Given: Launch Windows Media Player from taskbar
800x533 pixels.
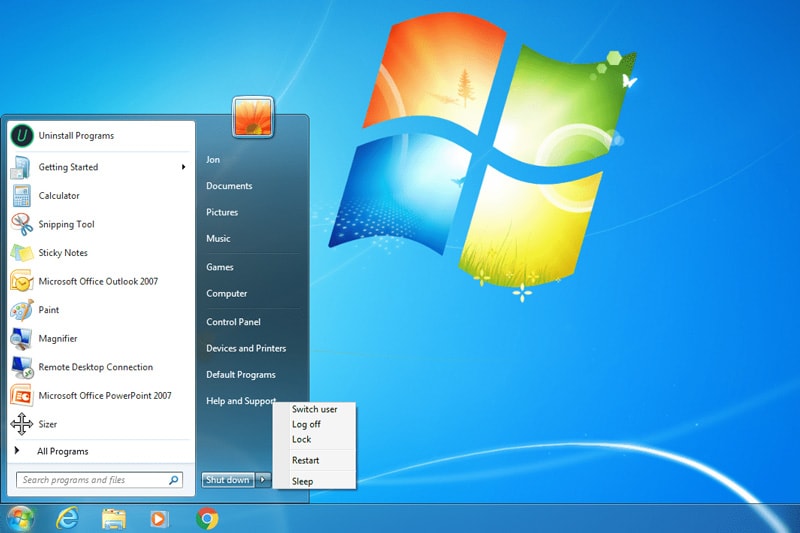Looking at the screenshot, I should point(159,519).
